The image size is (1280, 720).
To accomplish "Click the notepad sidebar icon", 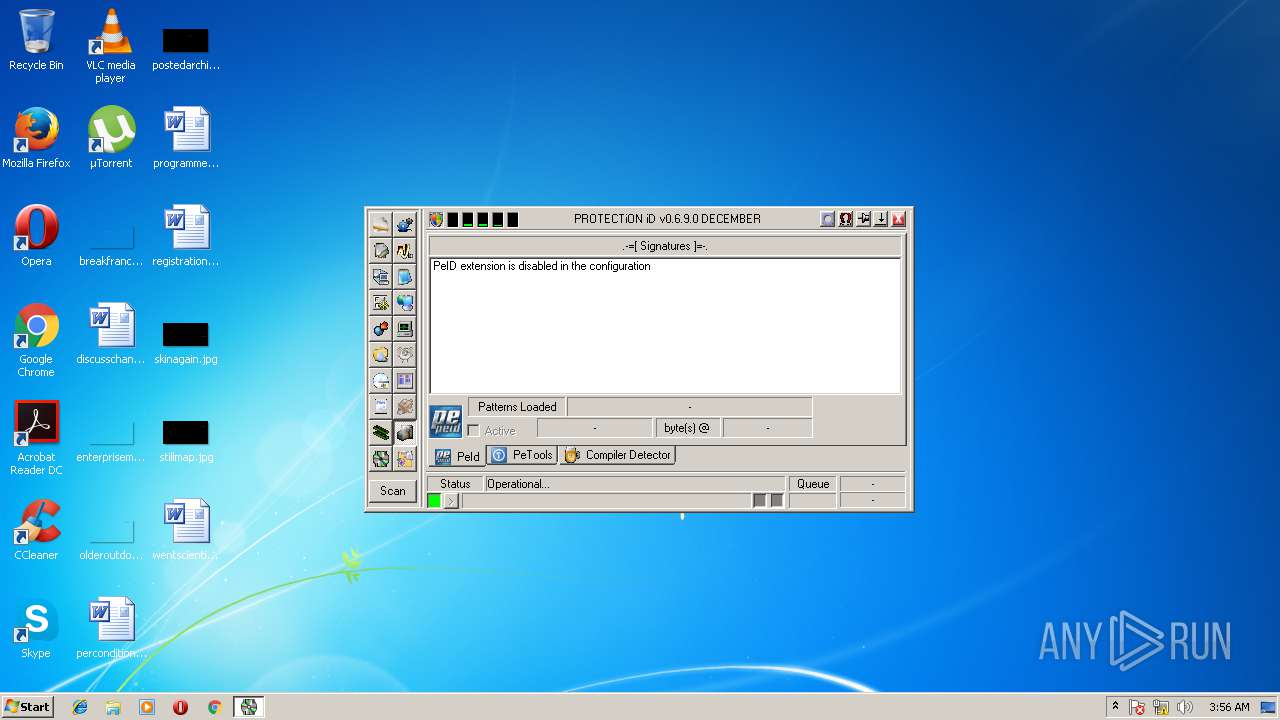I will point(380,406).
